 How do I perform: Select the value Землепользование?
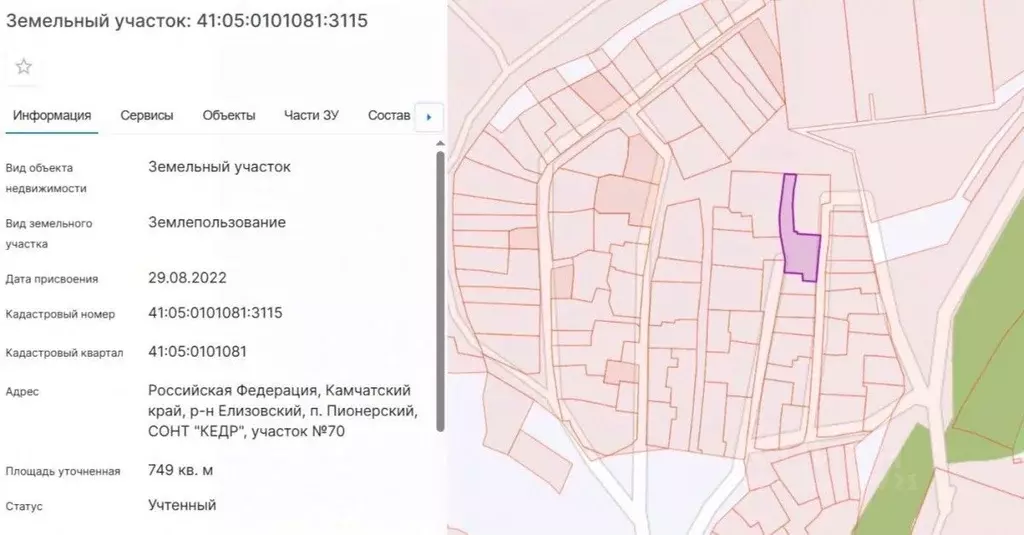pos(217,222)
